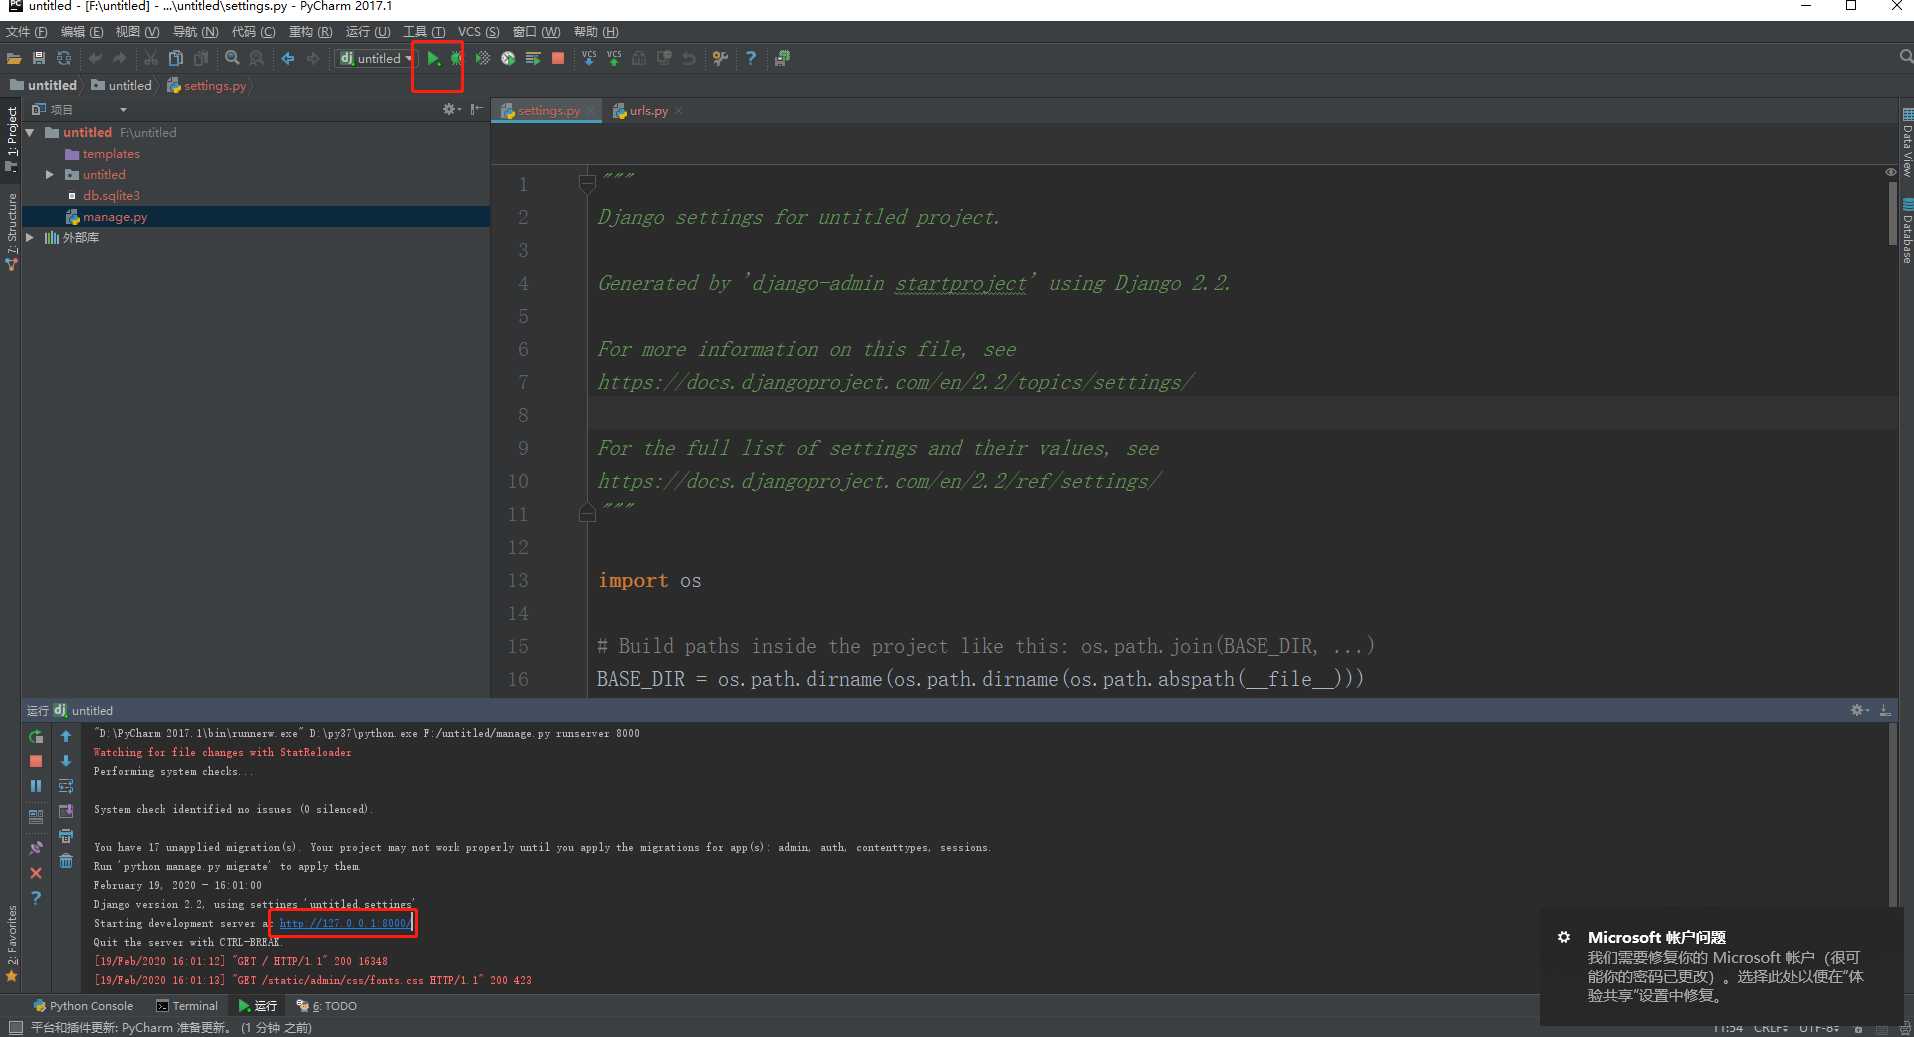Select the settings.py editor tab
This screenshot has width=1914, height=1037.
pos(548,111)
